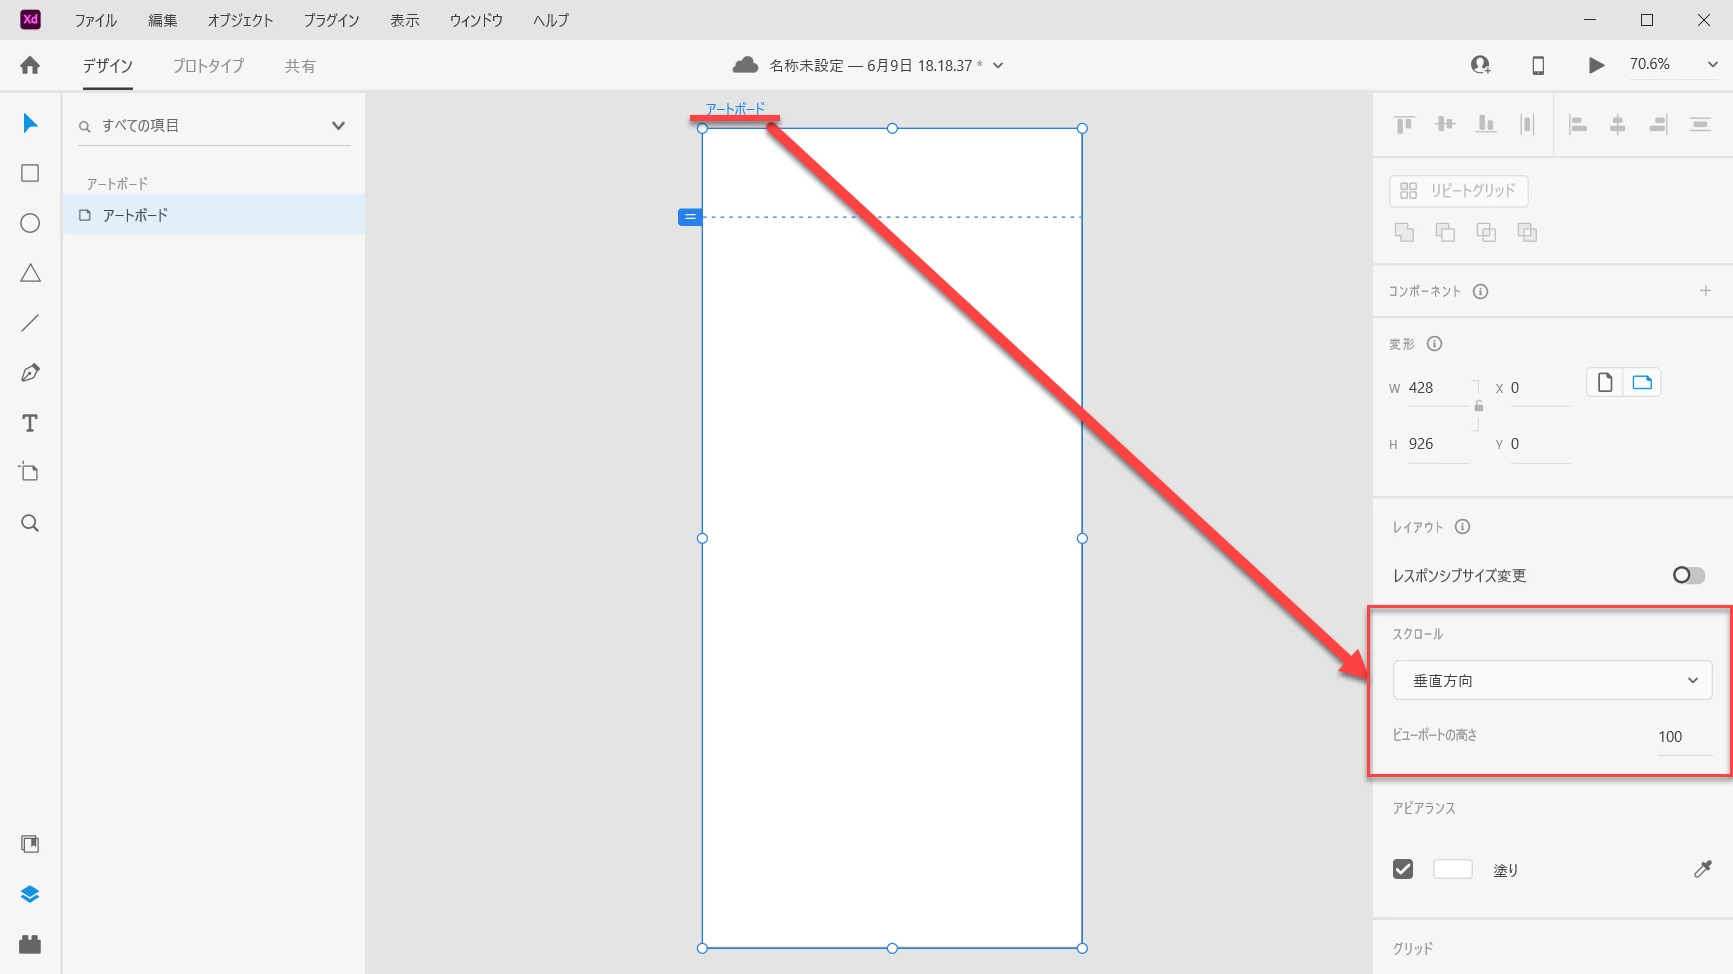Click the H height field 926
This screenshot has width=1733, height=974.
tap(1438, 444)
